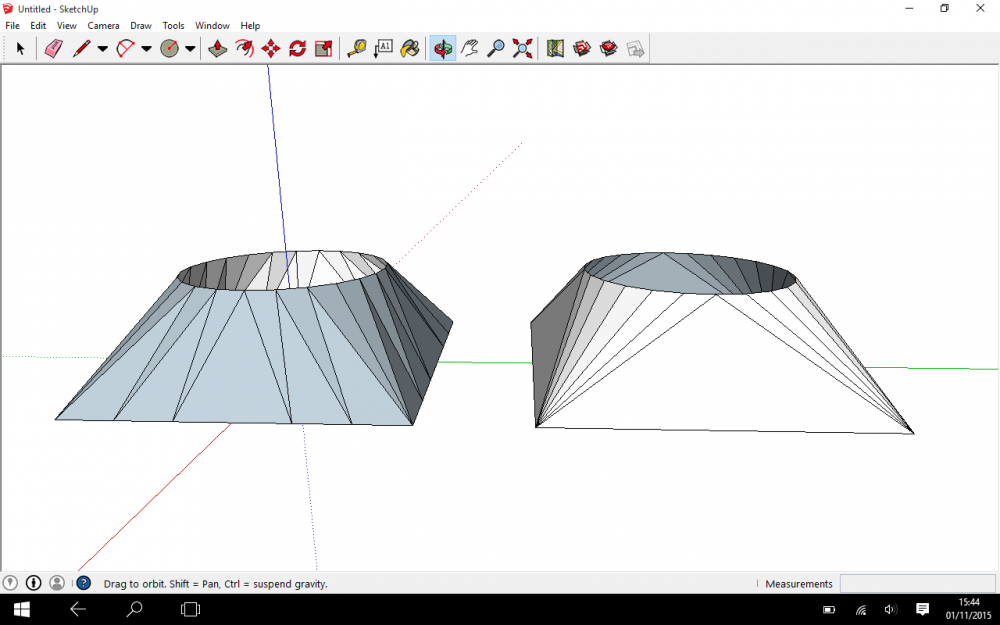The width and height of the screenshot is (1000, 625).
Task: Open the Tools menu
Action: click(x=173, y=26)
